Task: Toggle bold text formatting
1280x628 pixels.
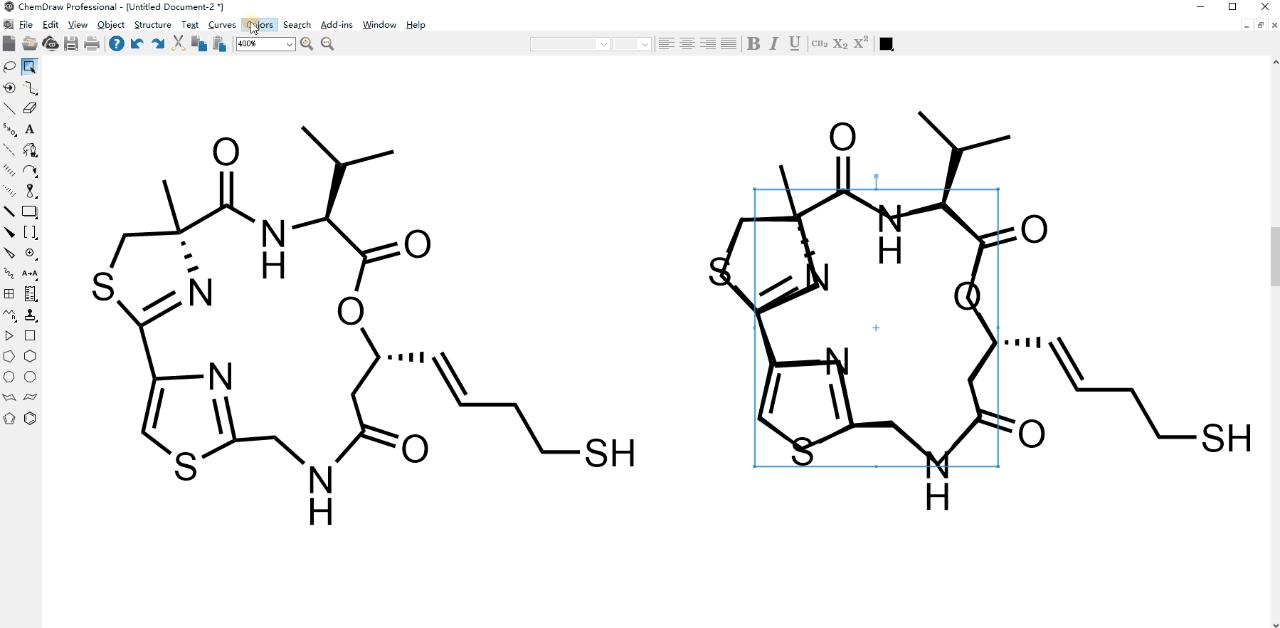Action: click(752, 43)
